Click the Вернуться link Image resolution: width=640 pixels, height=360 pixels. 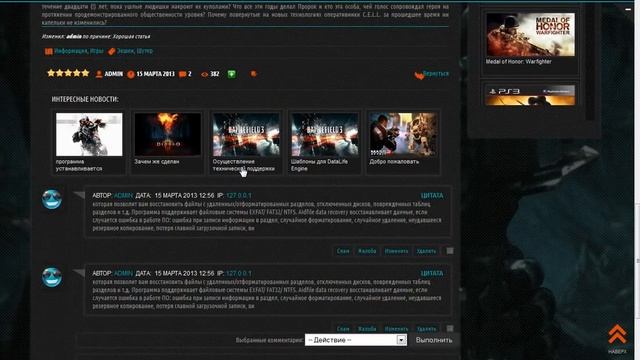436,74
